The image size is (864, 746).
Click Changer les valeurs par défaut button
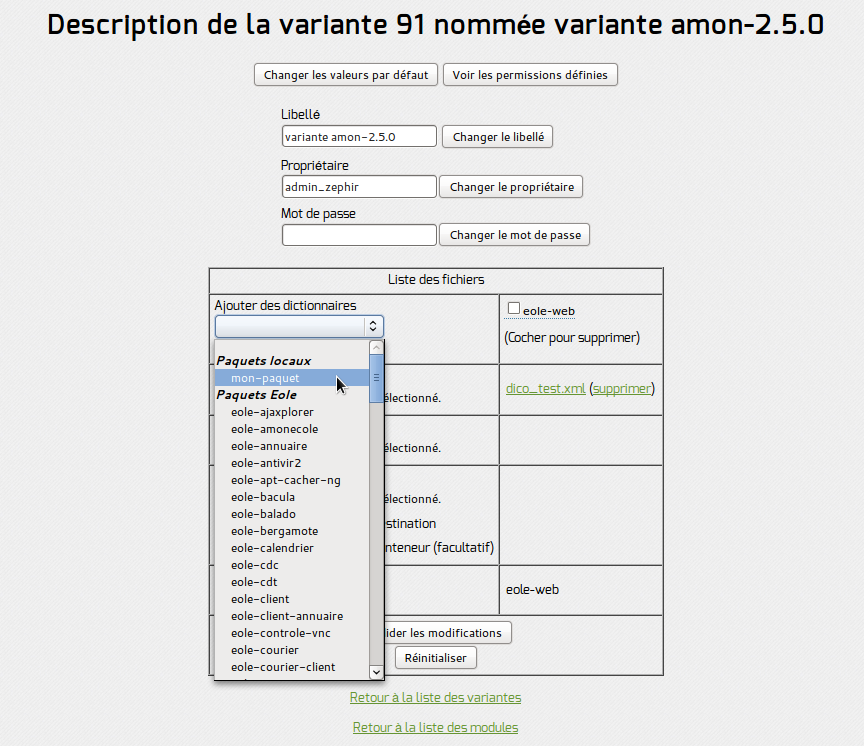coord(346,74)
